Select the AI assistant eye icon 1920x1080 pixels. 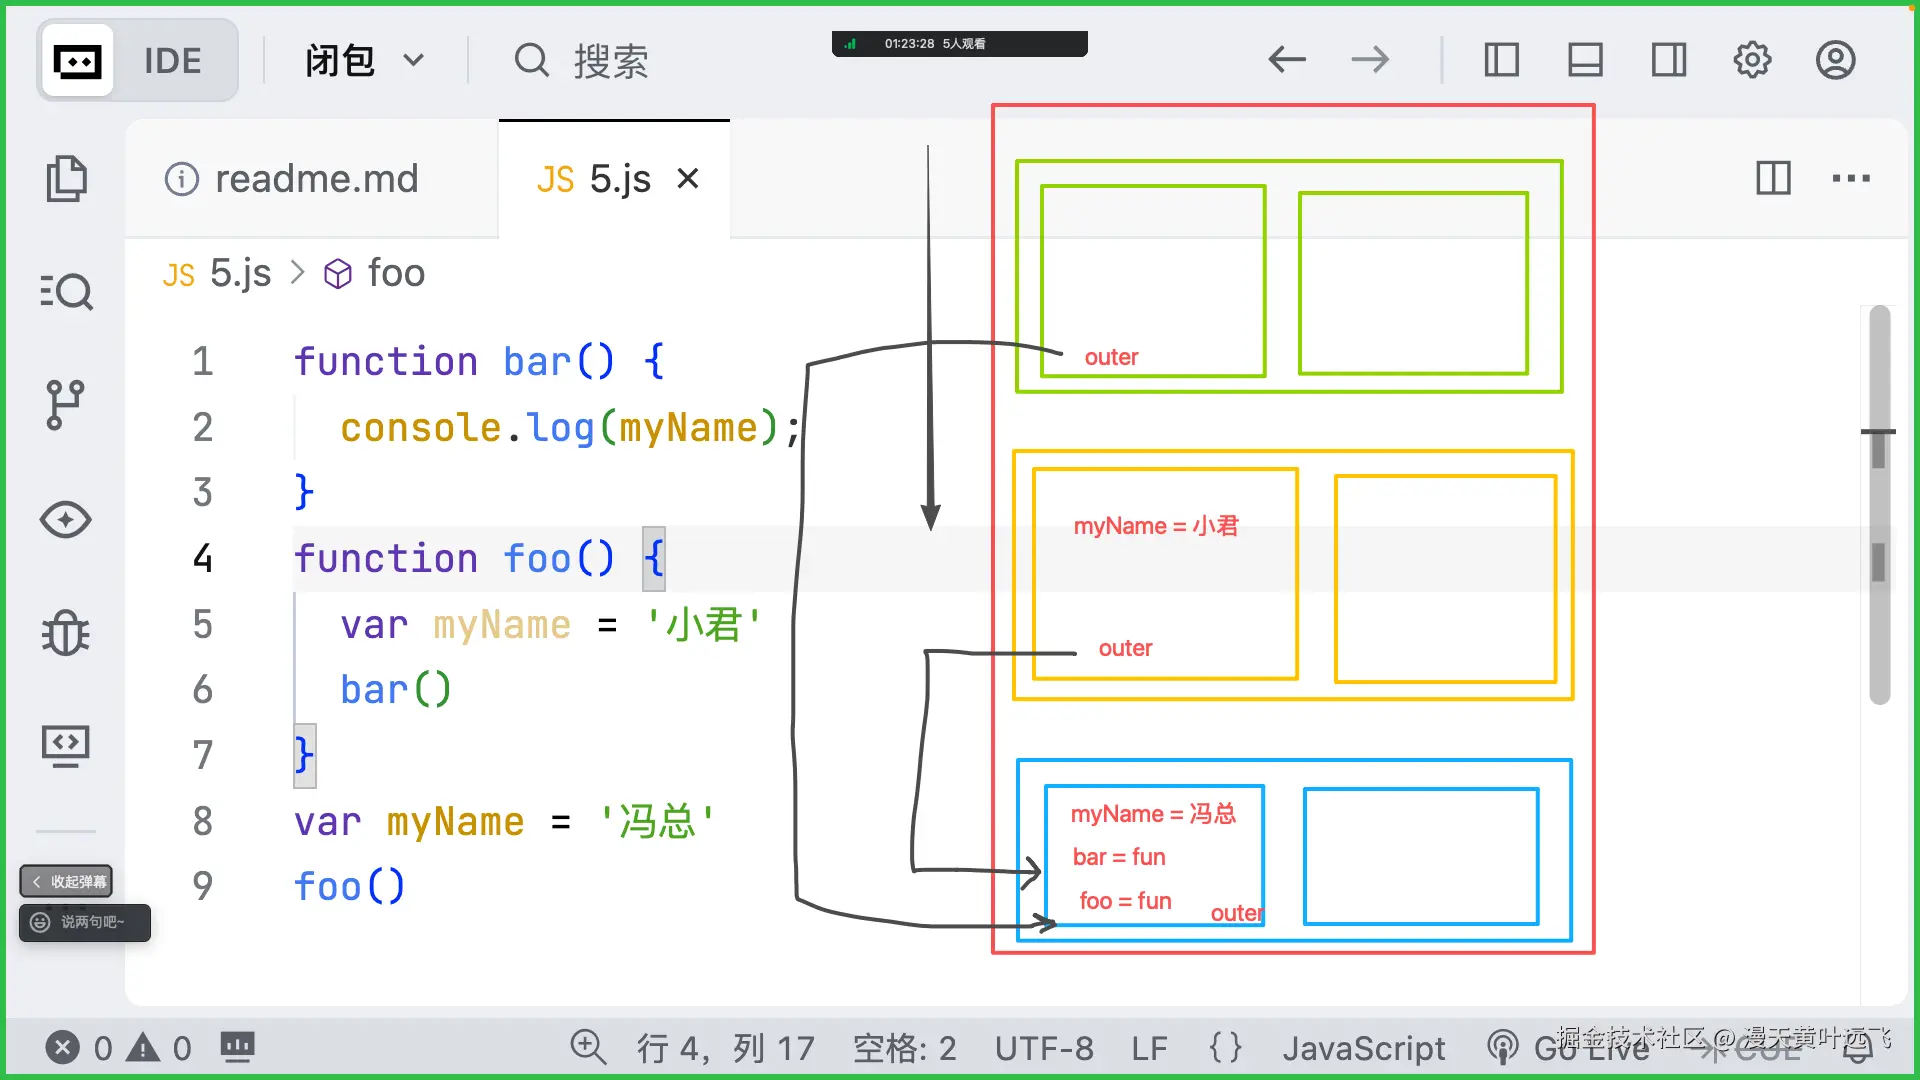[66, 519]
